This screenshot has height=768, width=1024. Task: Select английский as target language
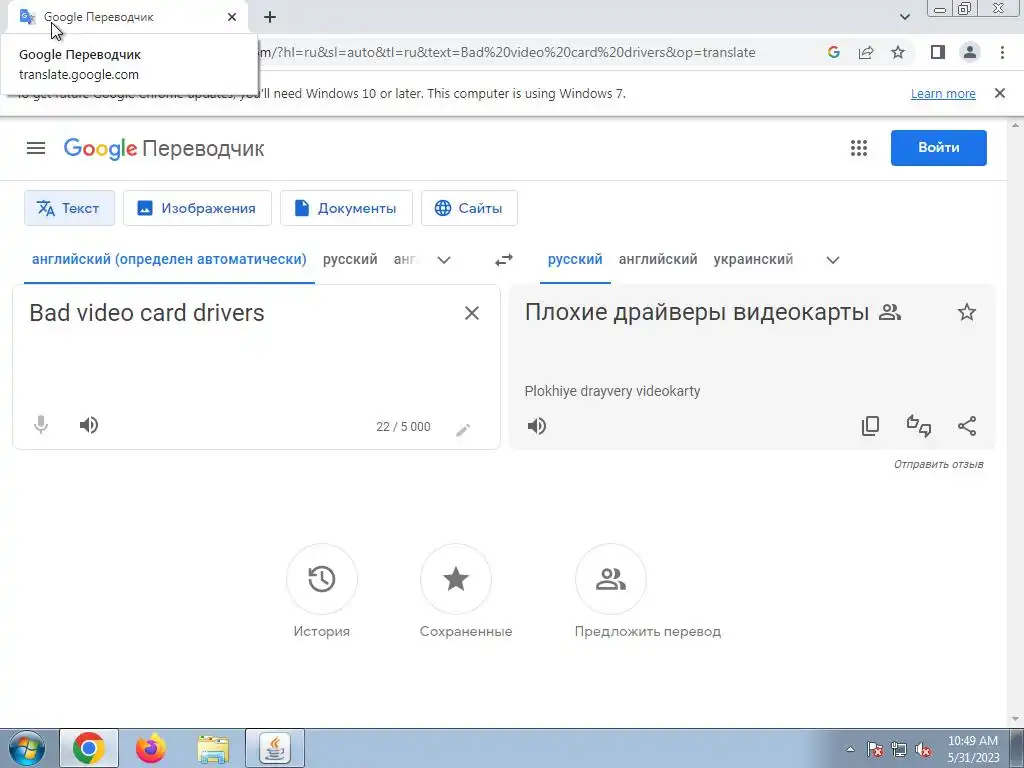pos(658,259)
